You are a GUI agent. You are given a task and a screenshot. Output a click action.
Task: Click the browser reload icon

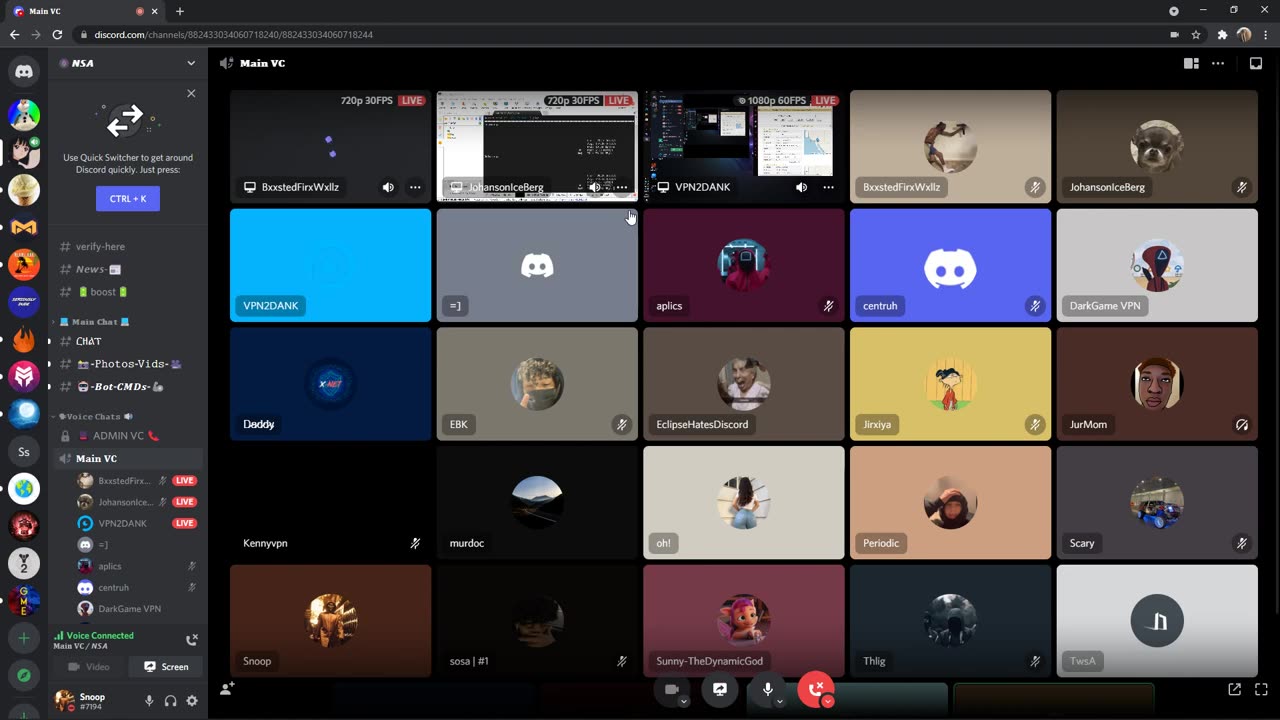tap(58, 35)
